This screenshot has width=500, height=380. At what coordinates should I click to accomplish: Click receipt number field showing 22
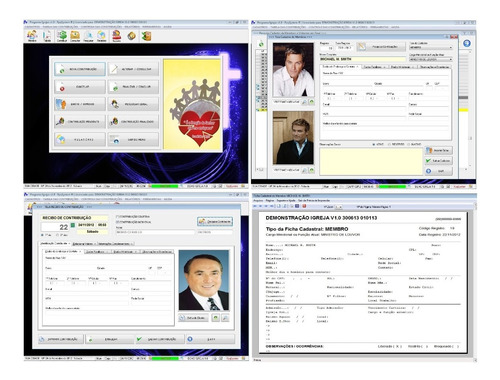(x=55, y=227)
